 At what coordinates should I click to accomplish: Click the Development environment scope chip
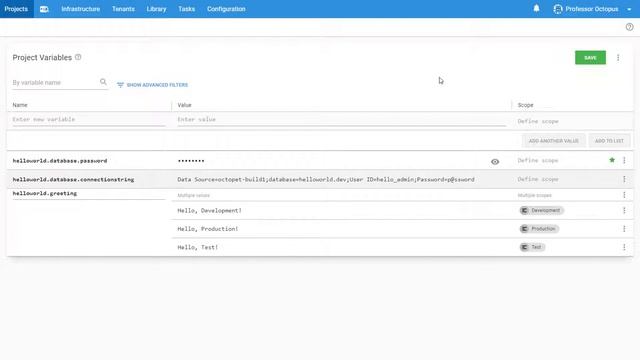point(541,210)
